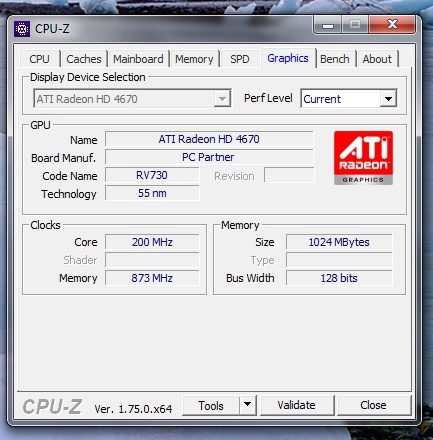Click the Core clock 200 MHz field
The height and width of the screenshot is (440, 433).
pyautogui.click(x=152, y=242)
